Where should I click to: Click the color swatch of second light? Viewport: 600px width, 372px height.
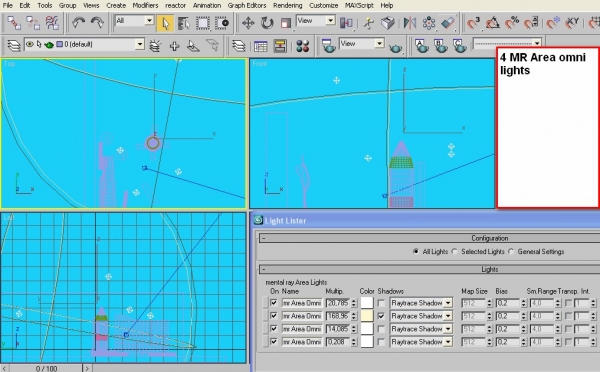pyautogui.click(x=367, y=316)
